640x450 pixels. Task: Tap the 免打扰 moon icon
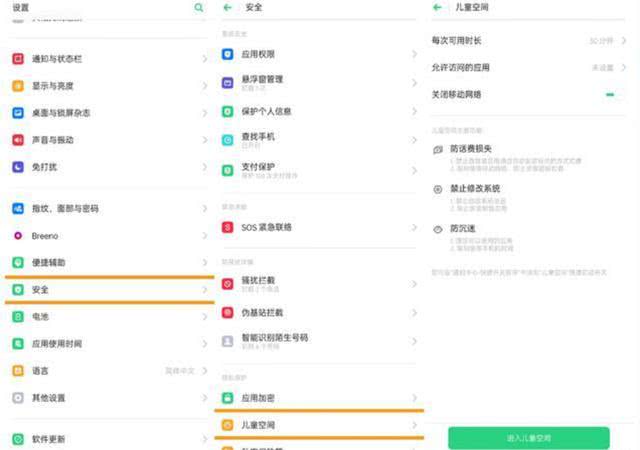(18, 167)
